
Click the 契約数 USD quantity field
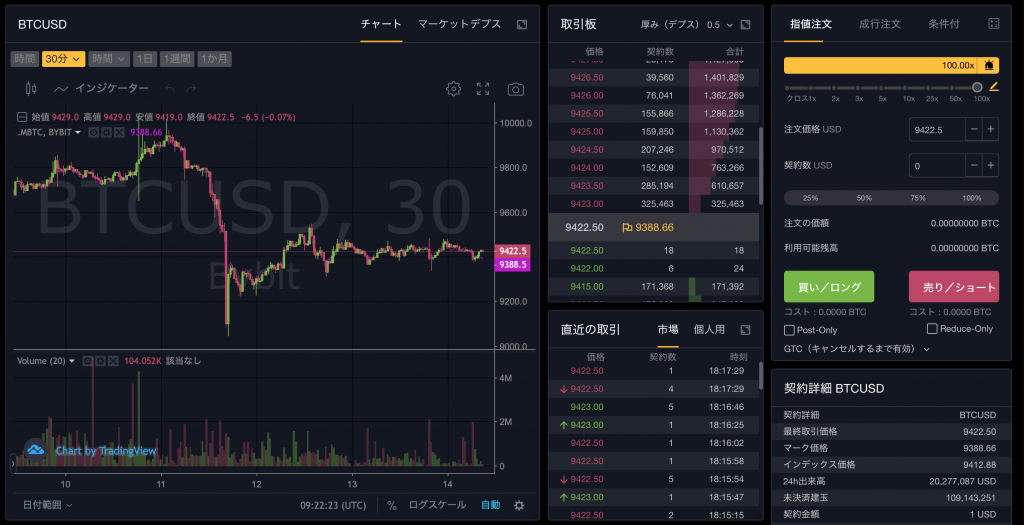click(937, 166)
